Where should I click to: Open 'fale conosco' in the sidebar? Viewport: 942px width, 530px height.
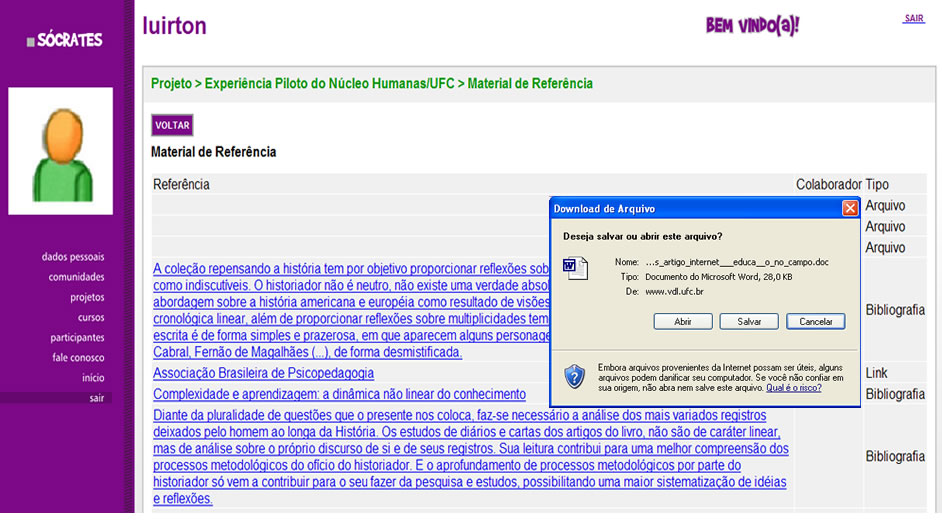tap(79, 357)
